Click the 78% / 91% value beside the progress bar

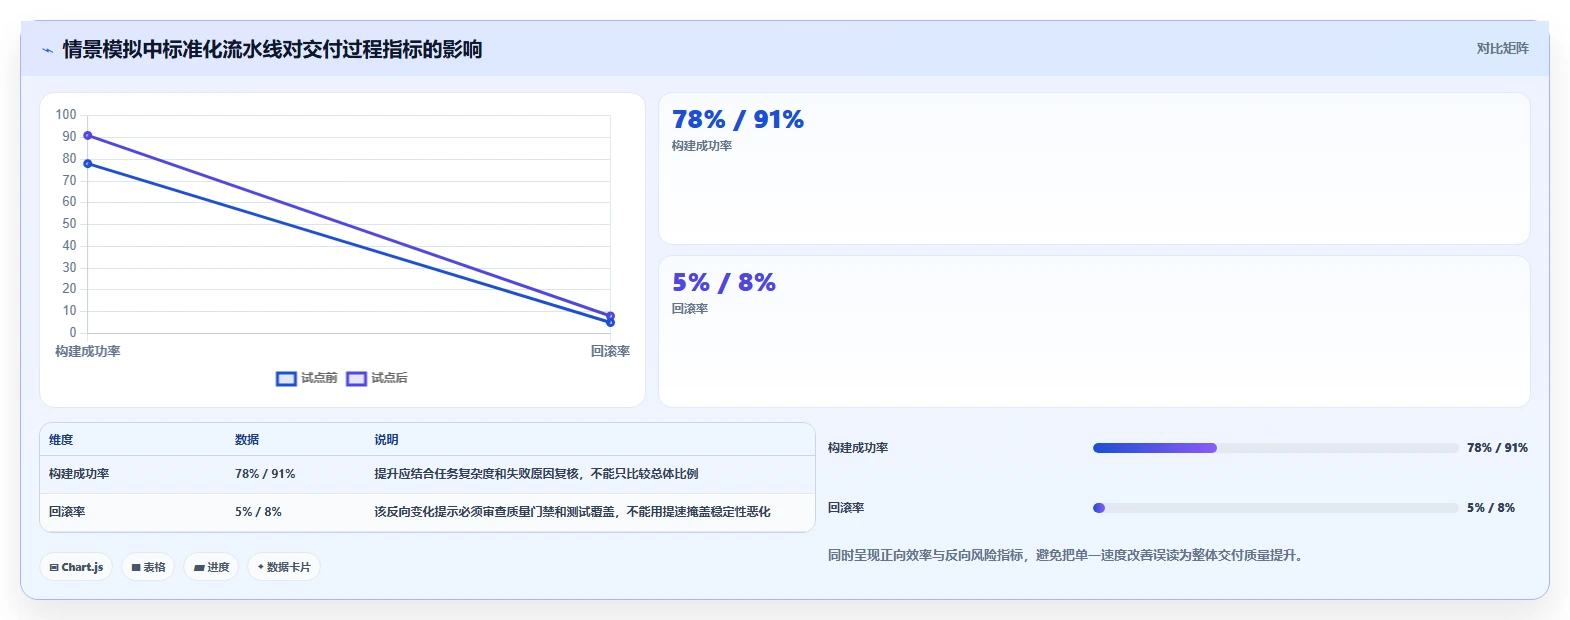(x=1497, y=448)
